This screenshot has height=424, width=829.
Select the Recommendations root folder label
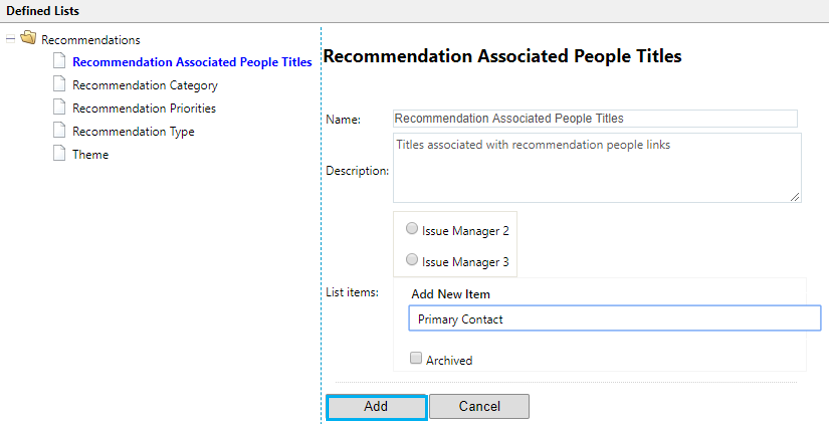point(90,40)
